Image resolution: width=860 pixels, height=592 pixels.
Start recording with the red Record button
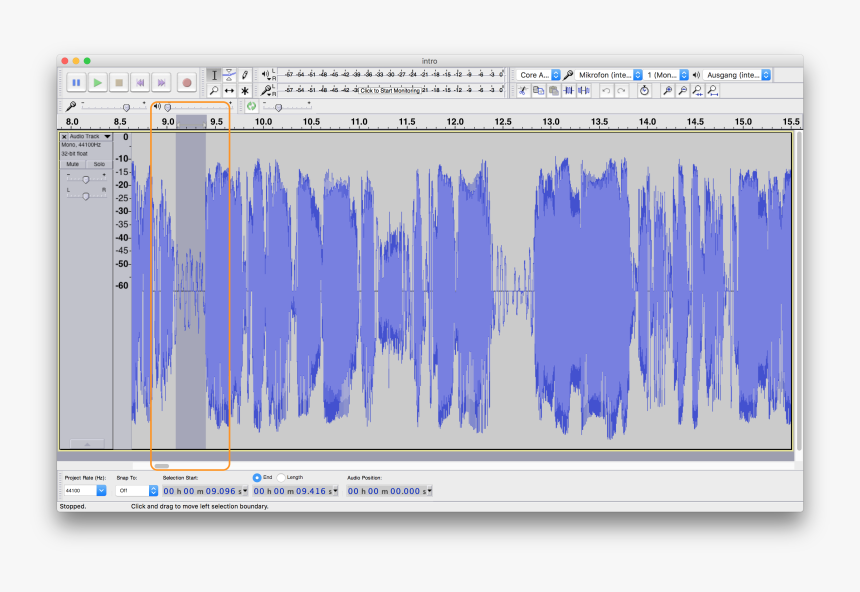click(186, 83)
